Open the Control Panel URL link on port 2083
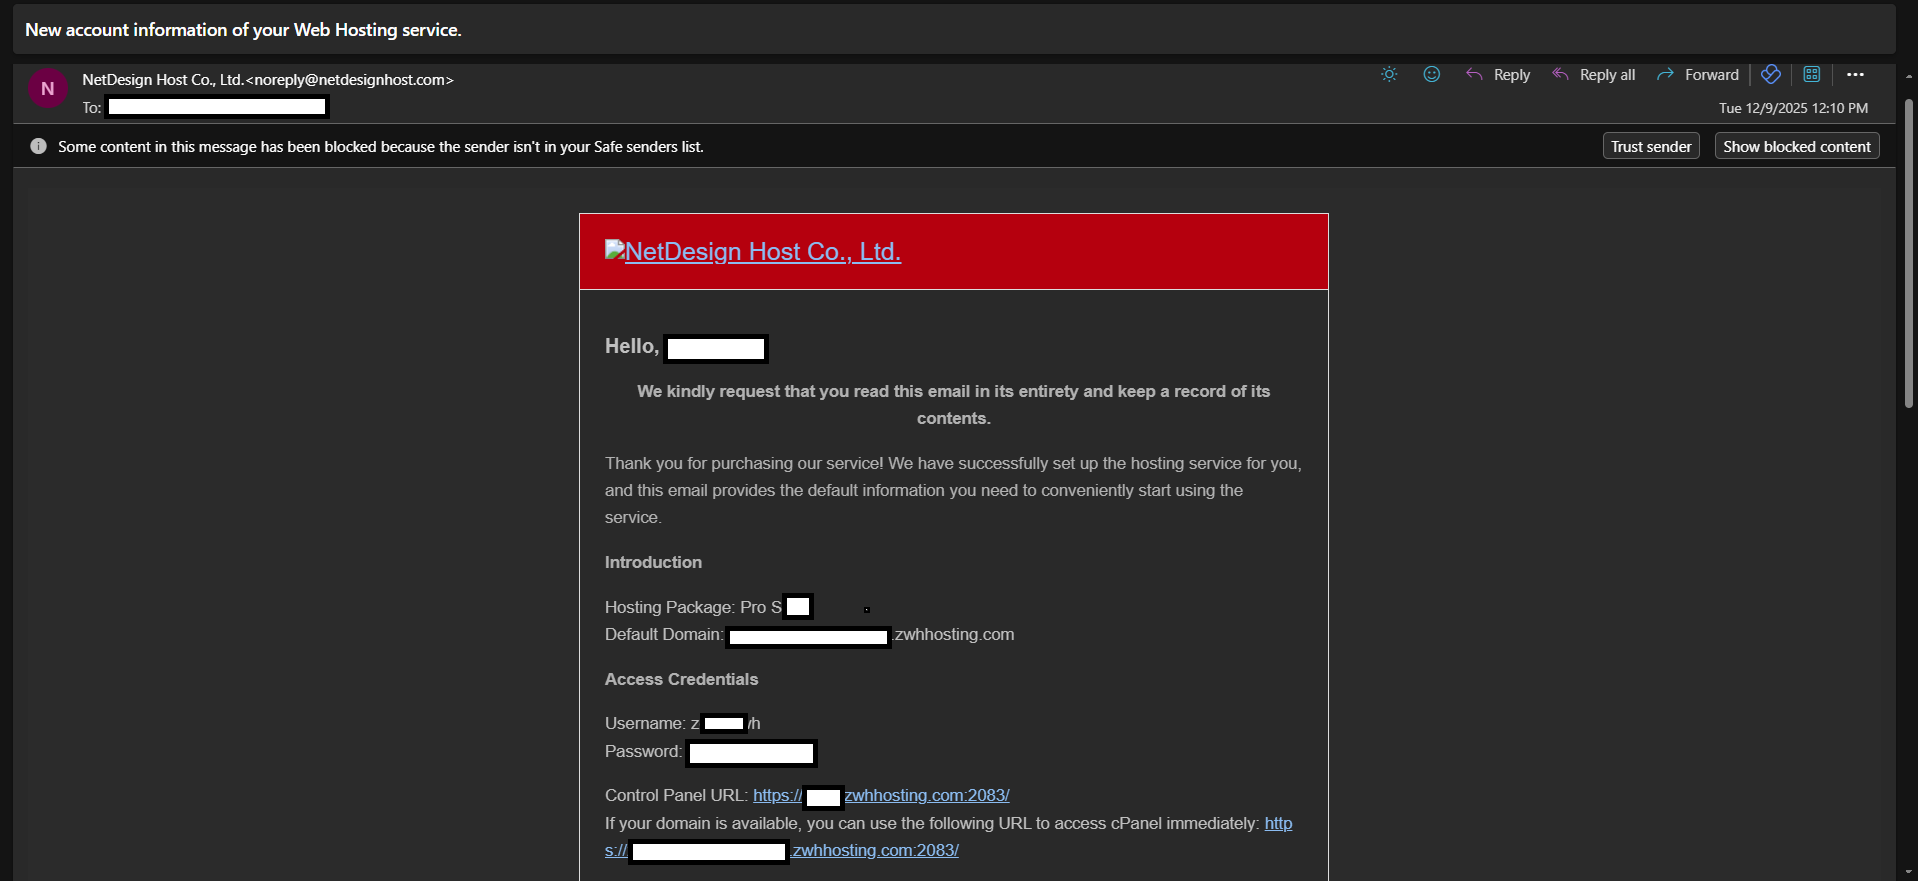 pos(881,795)
